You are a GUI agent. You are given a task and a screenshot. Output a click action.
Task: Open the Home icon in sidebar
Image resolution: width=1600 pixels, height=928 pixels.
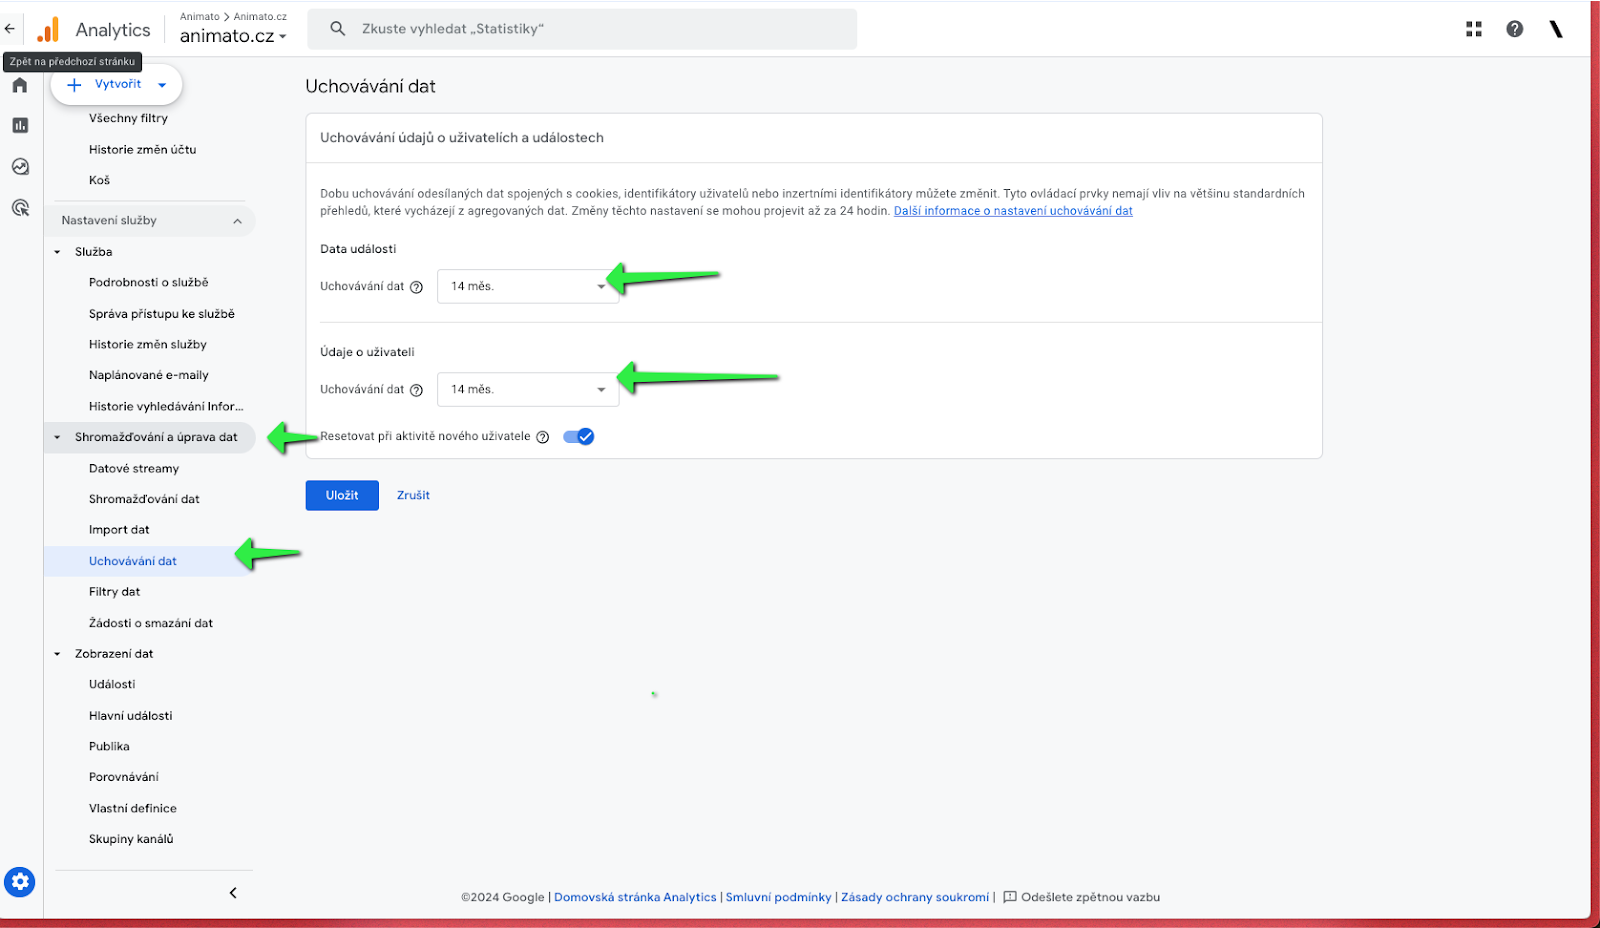coord(20,85)
